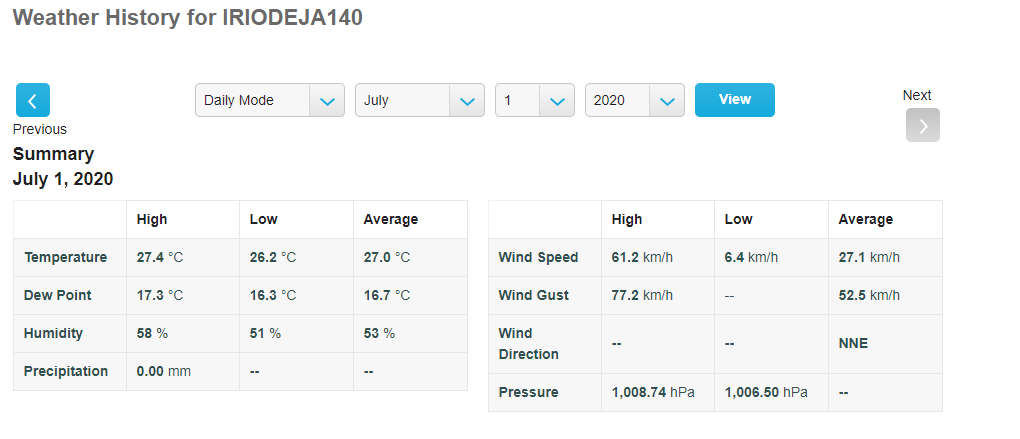Select the 77.2 km/h wind gust high
Screen dimensions: 1020x439
click(642, 295)
